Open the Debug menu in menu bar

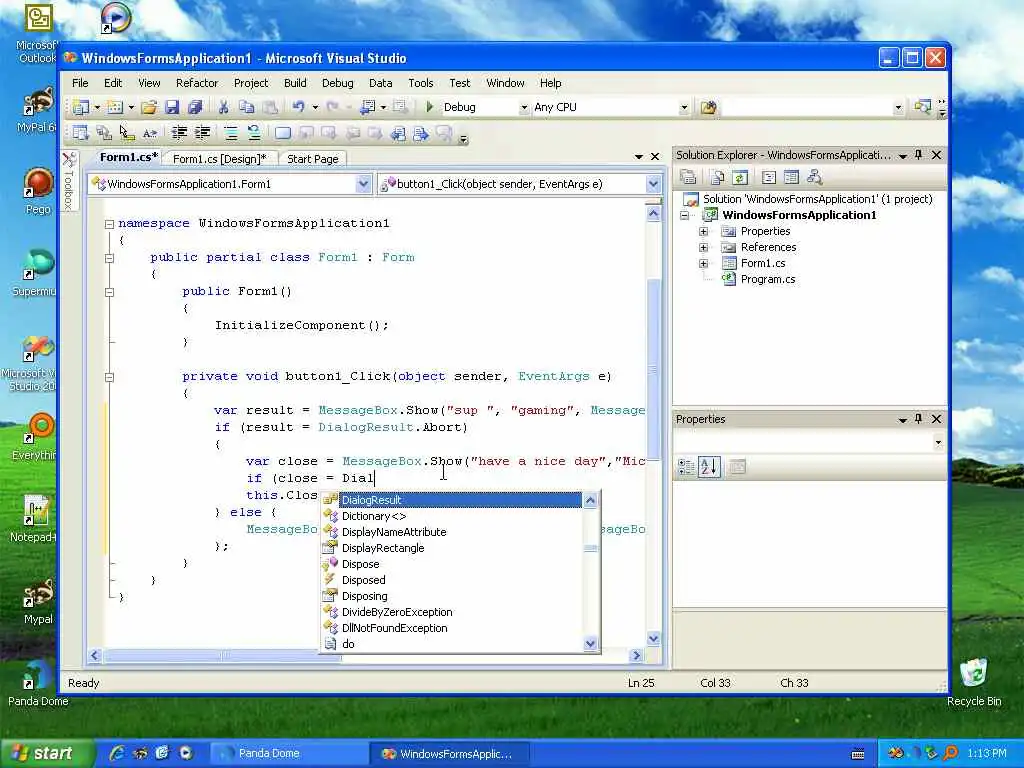click(338, 83)
